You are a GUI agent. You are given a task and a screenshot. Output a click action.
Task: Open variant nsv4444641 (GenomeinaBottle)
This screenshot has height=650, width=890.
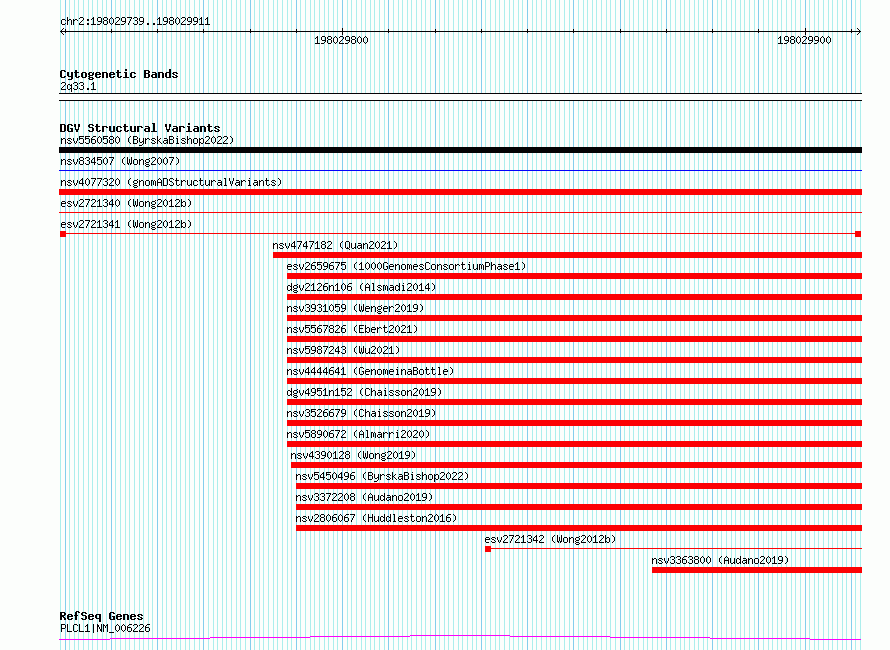370,371
